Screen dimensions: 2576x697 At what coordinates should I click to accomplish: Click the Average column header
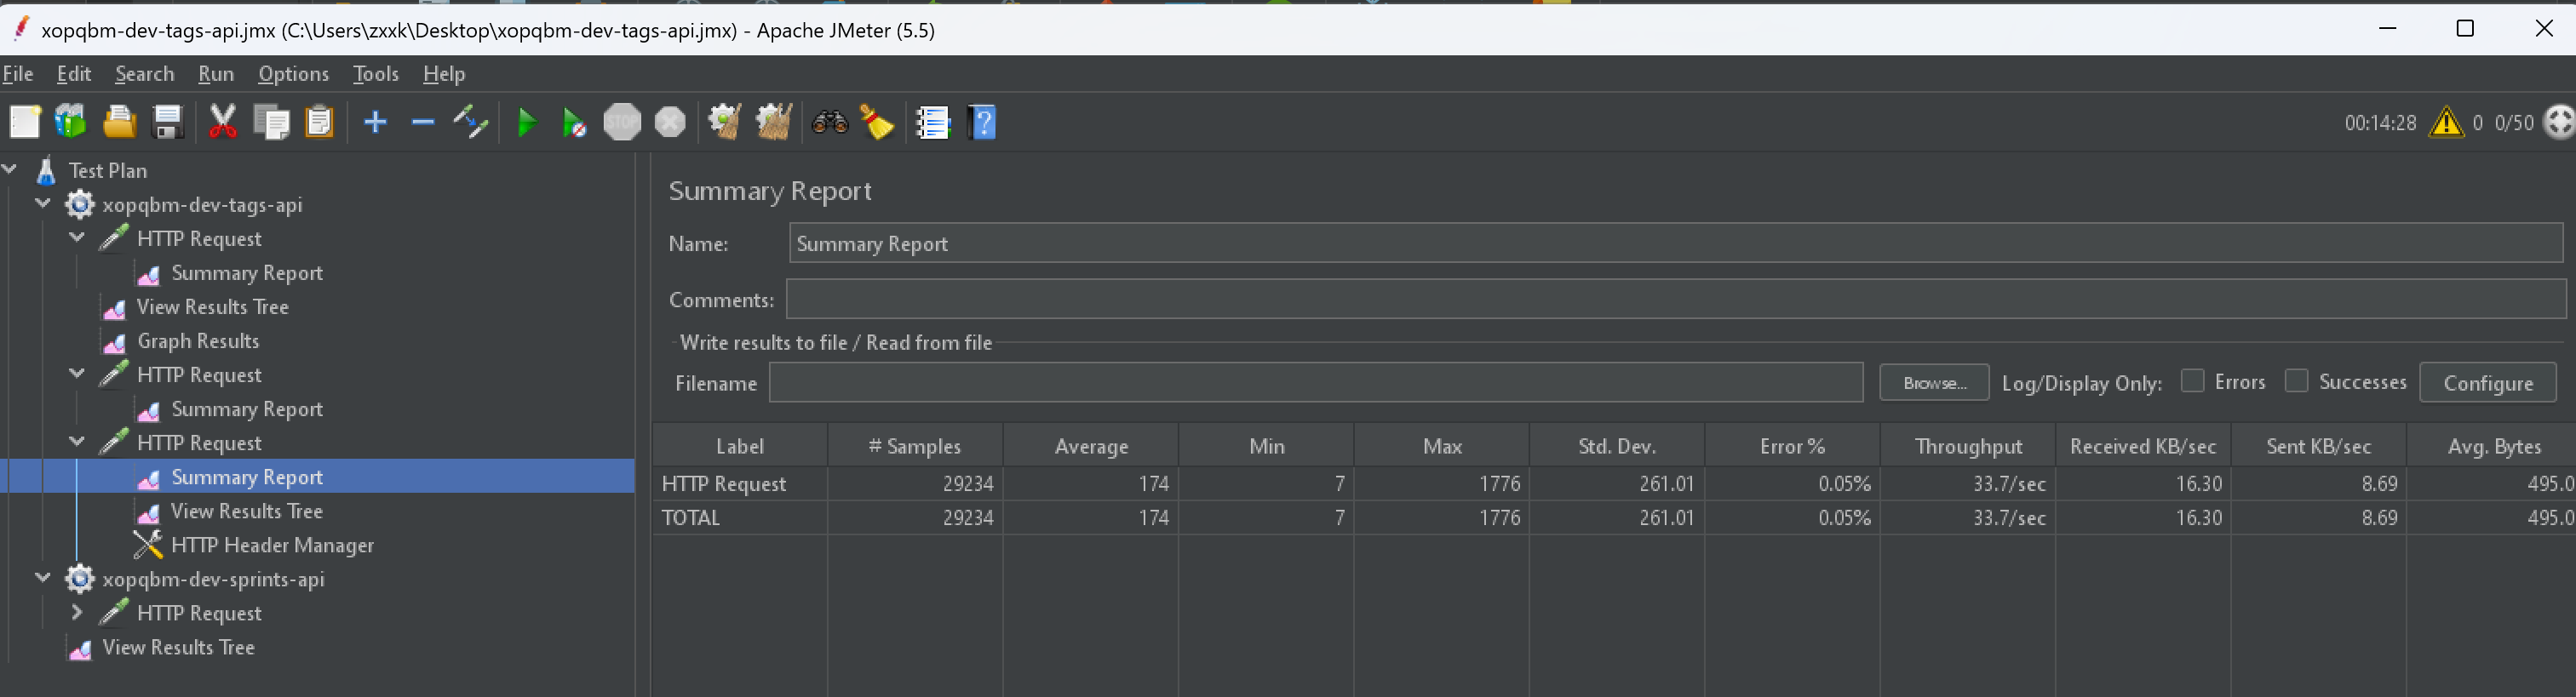point(1091,446)
